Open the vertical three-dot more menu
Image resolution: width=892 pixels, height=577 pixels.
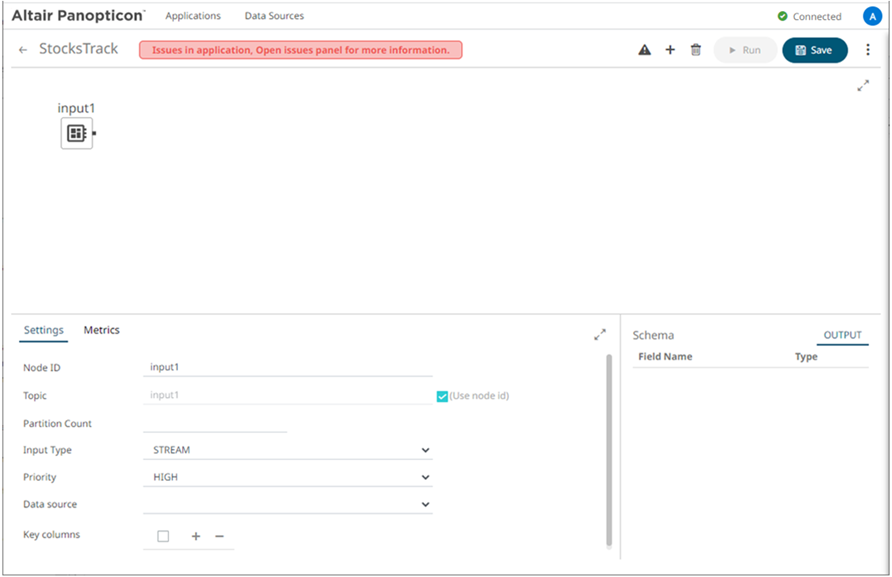(x=867, y=50)
